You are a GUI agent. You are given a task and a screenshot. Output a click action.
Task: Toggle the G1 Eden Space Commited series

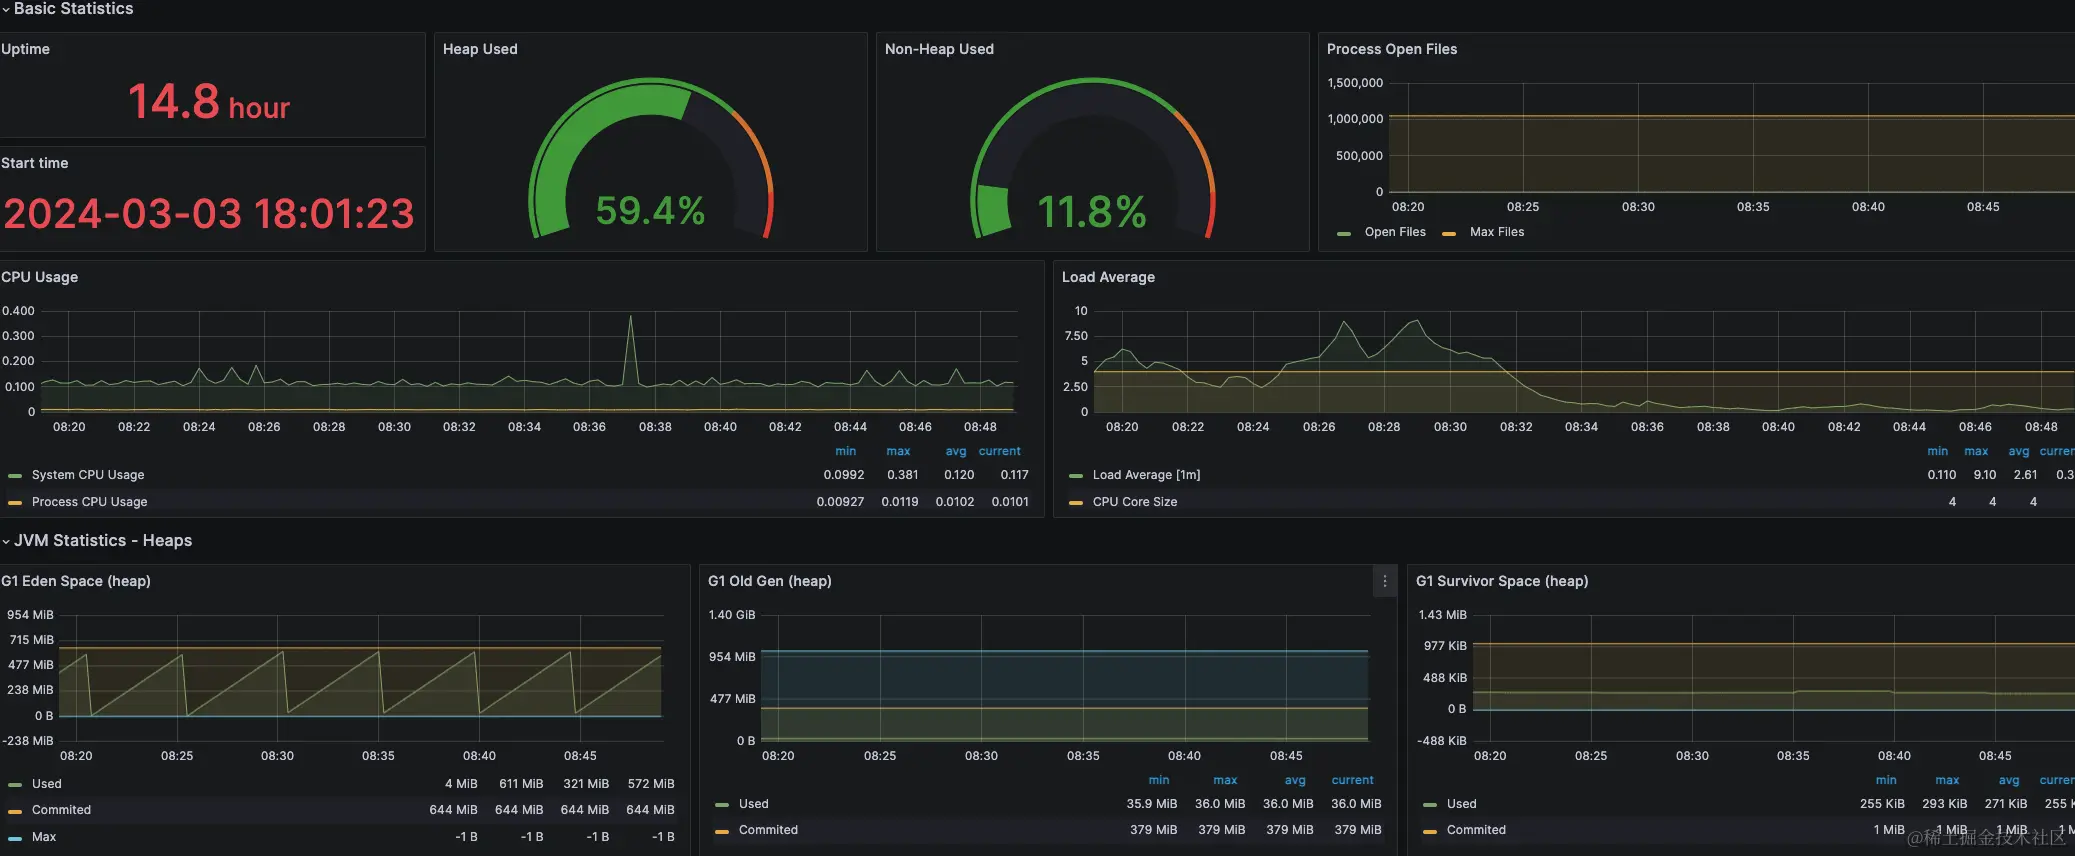tap(61, 810)
